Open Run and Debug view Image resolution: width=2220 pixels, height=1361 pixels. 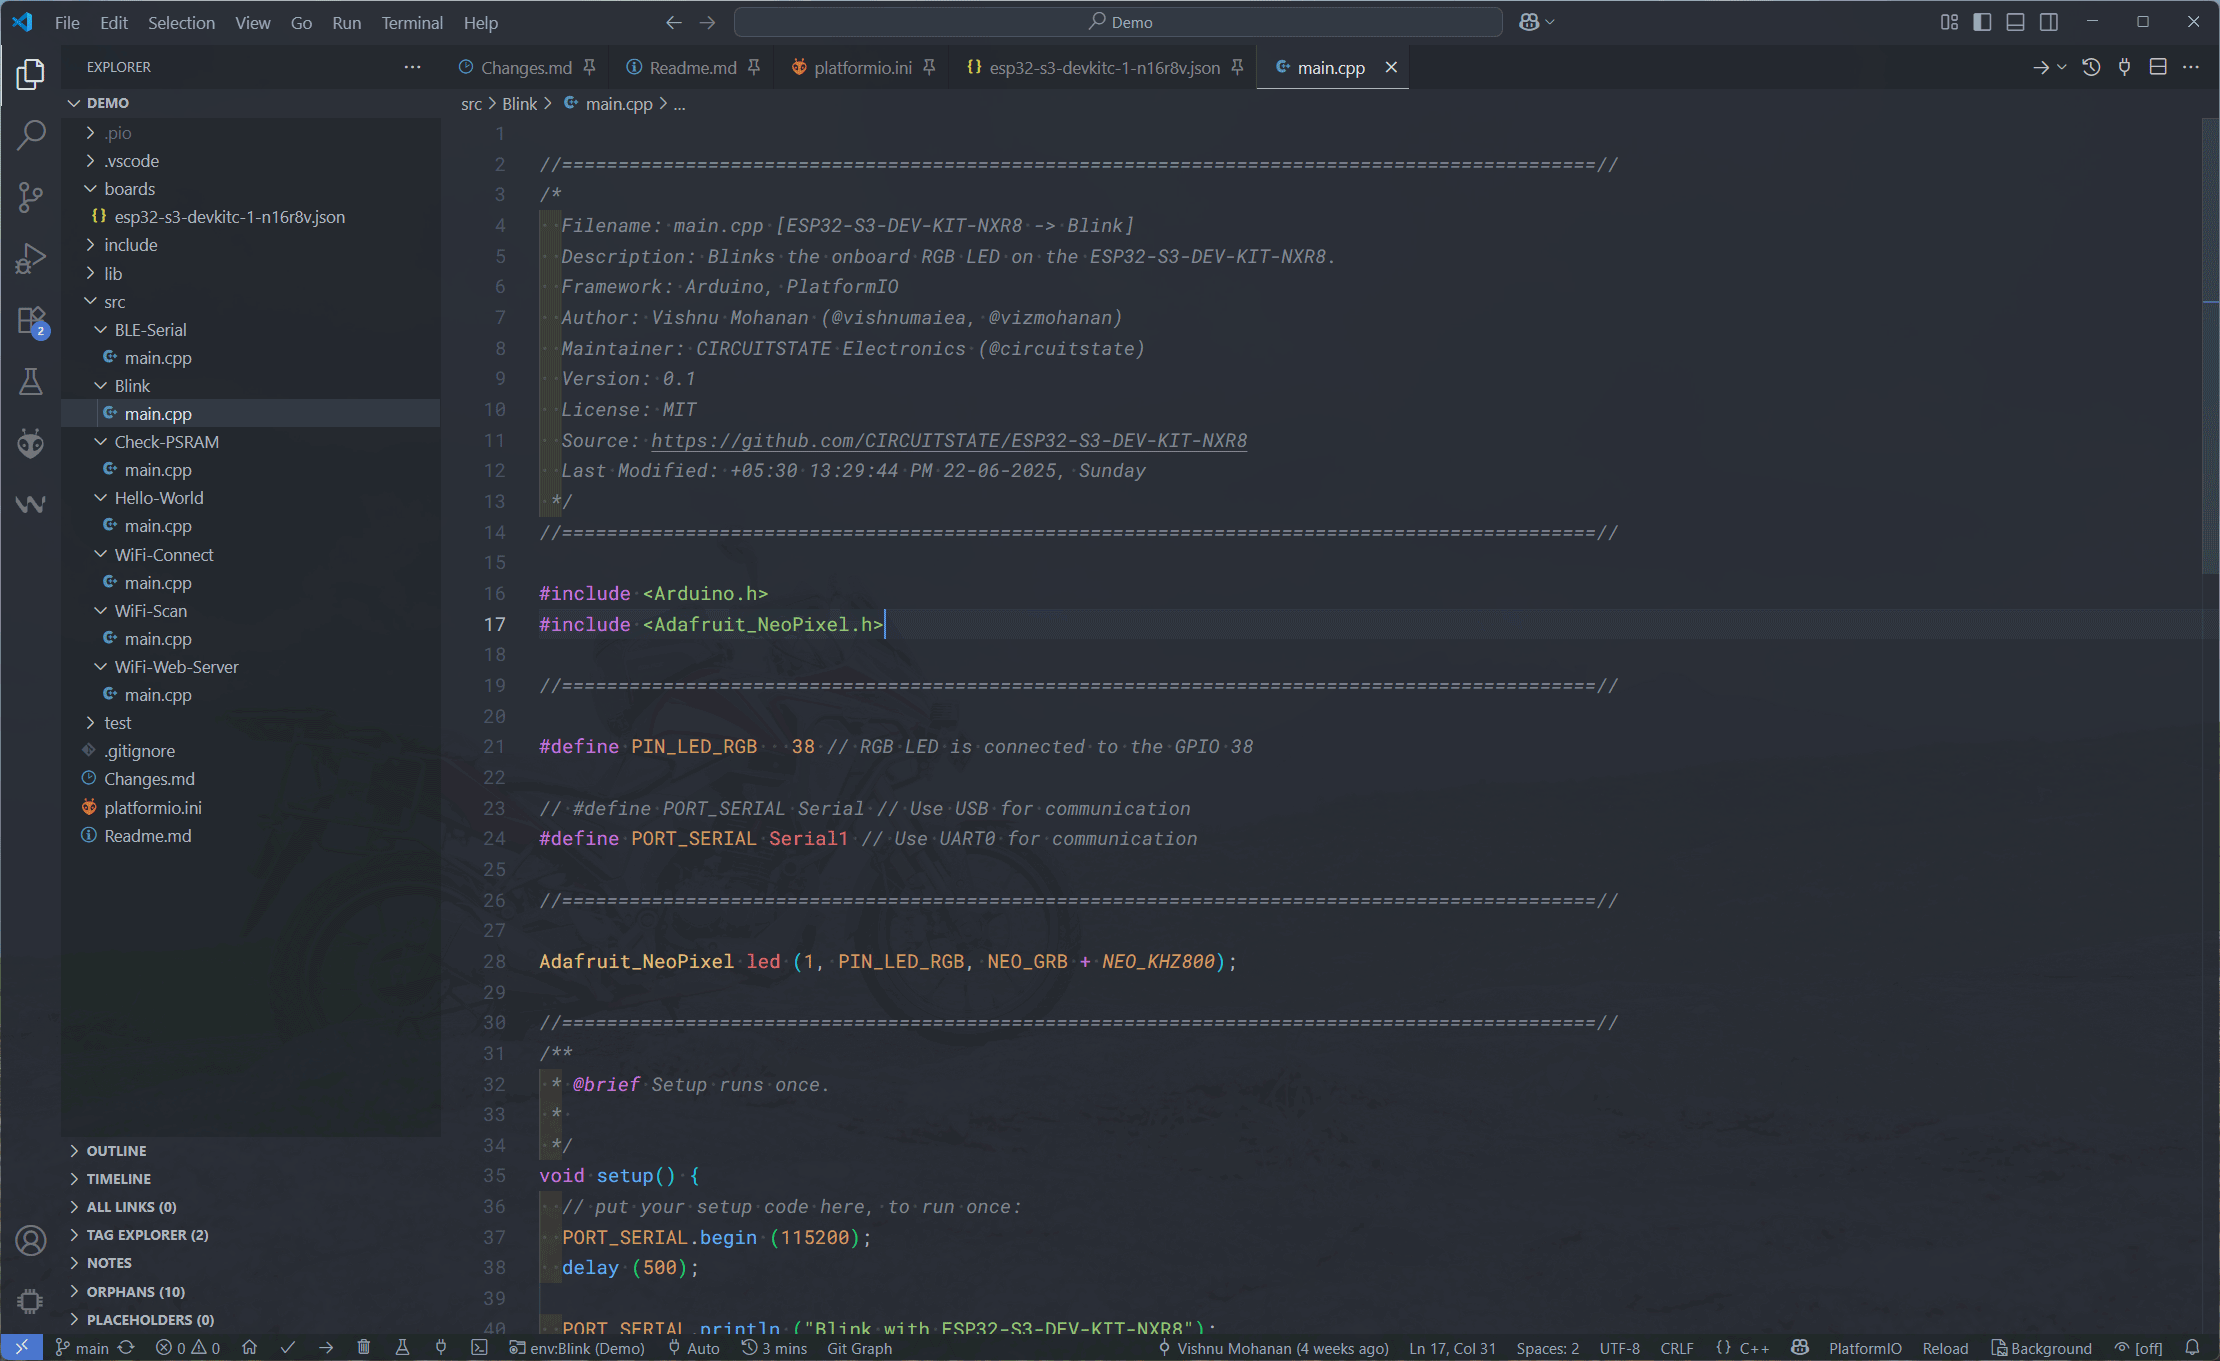coord(31,259)
